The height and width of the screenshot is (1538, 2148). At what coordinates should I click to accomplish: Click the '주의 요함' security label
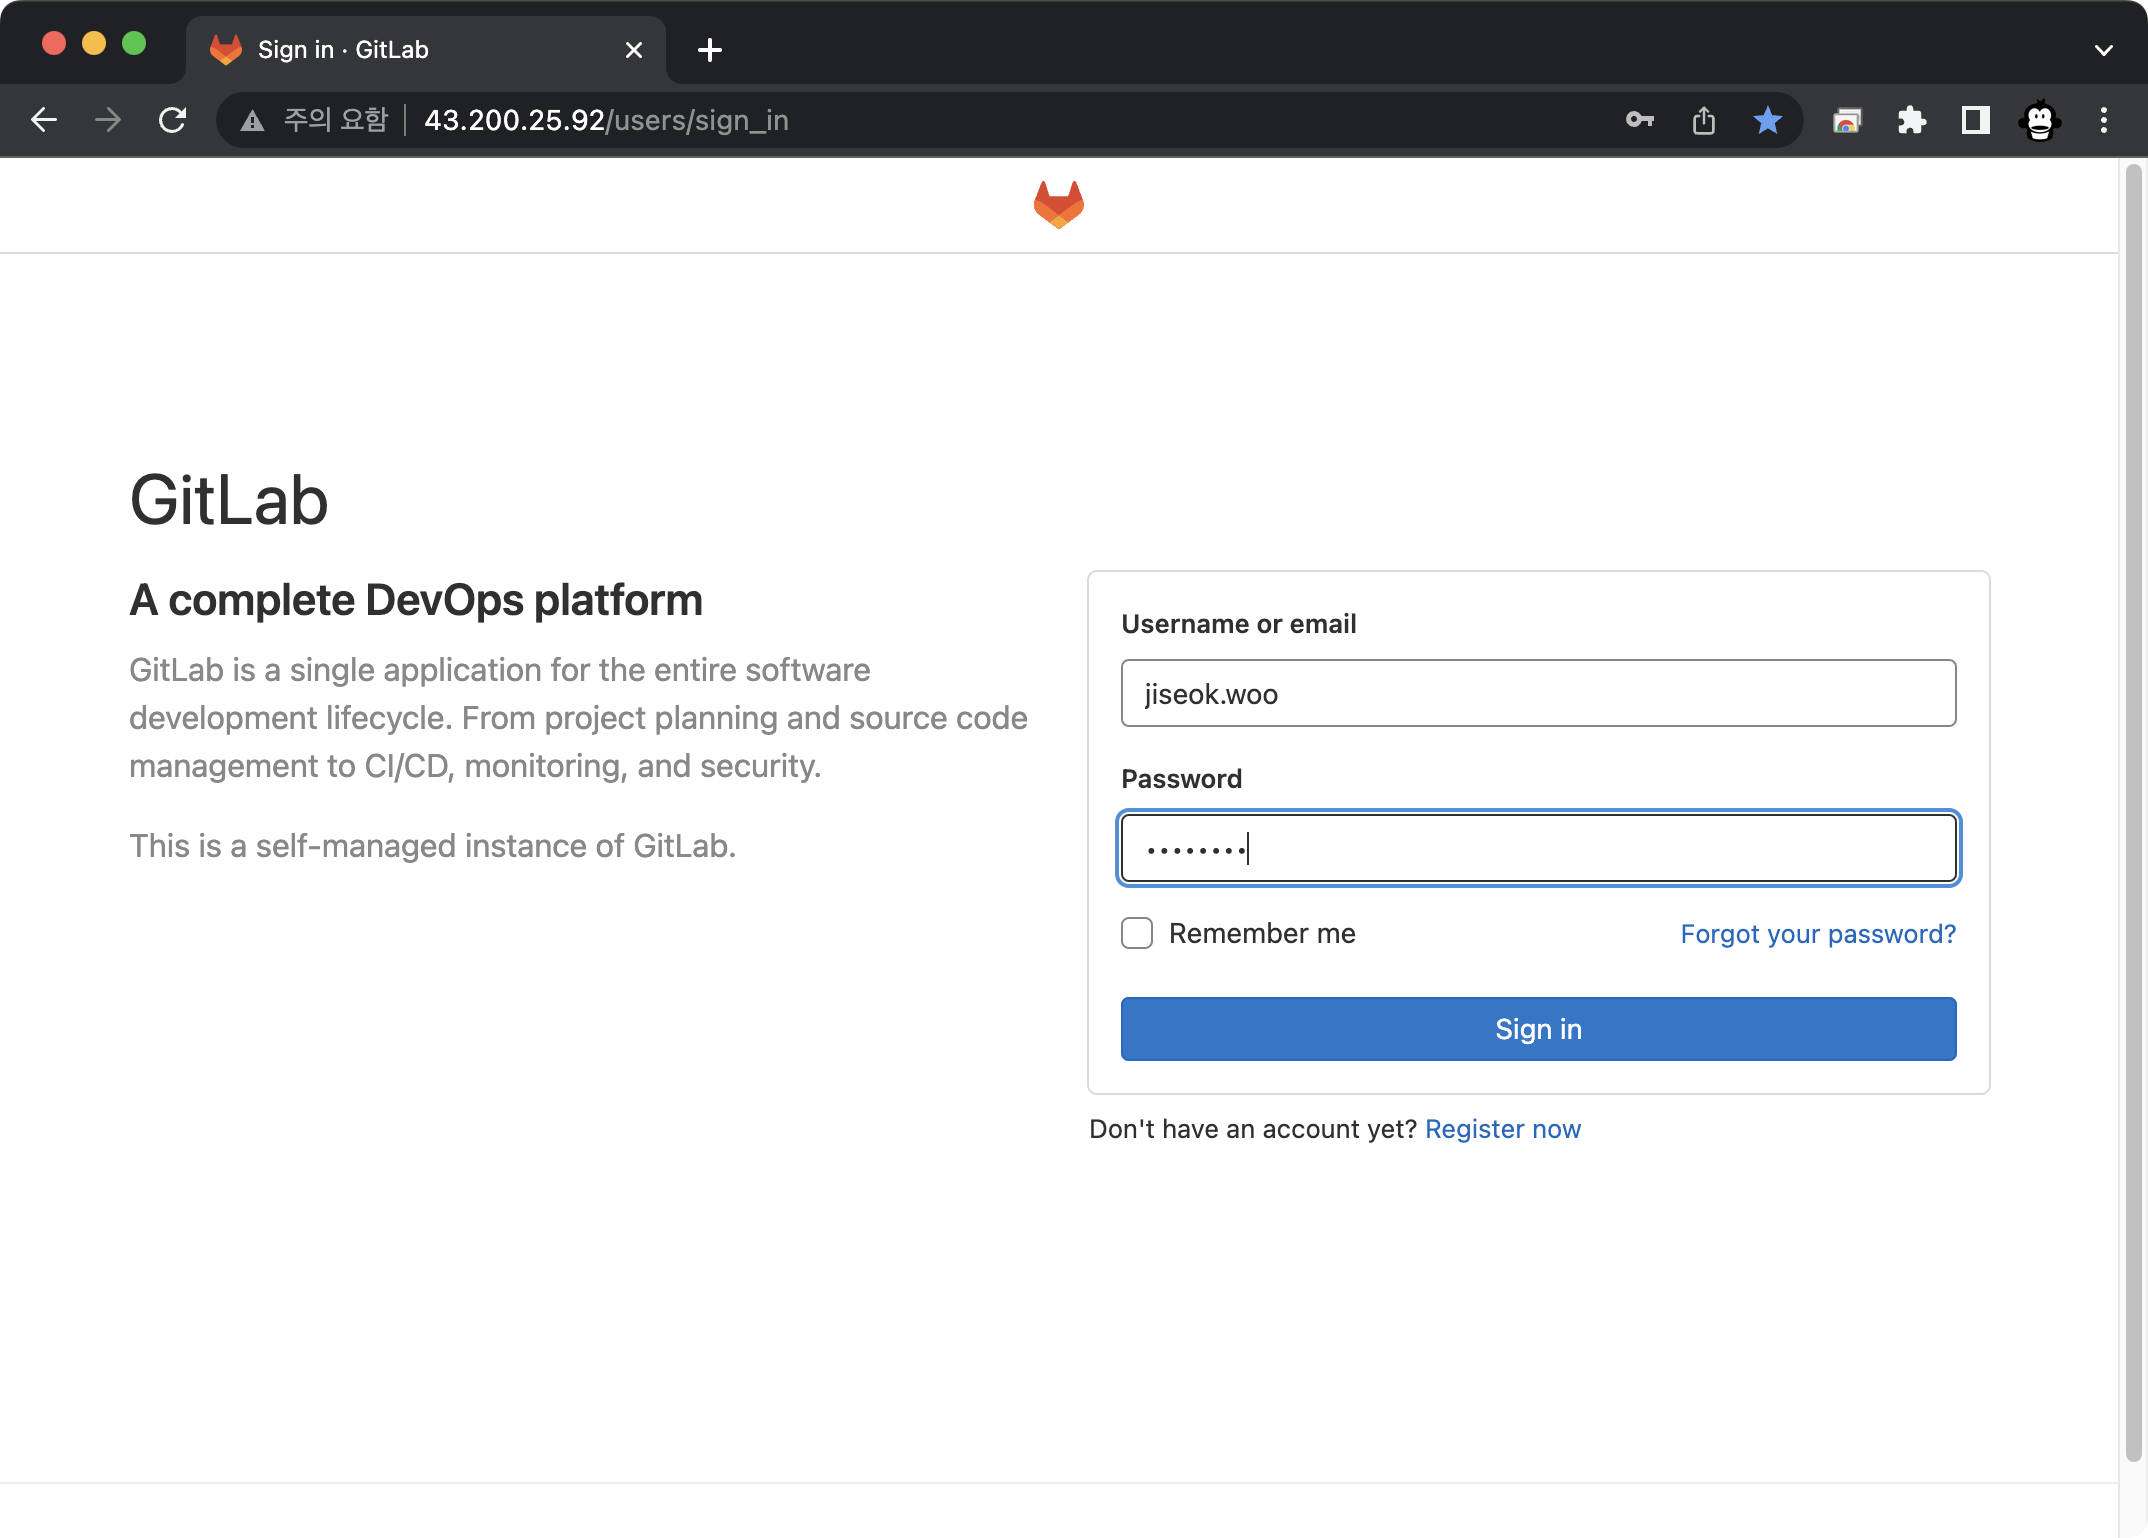tap(335, 120)
